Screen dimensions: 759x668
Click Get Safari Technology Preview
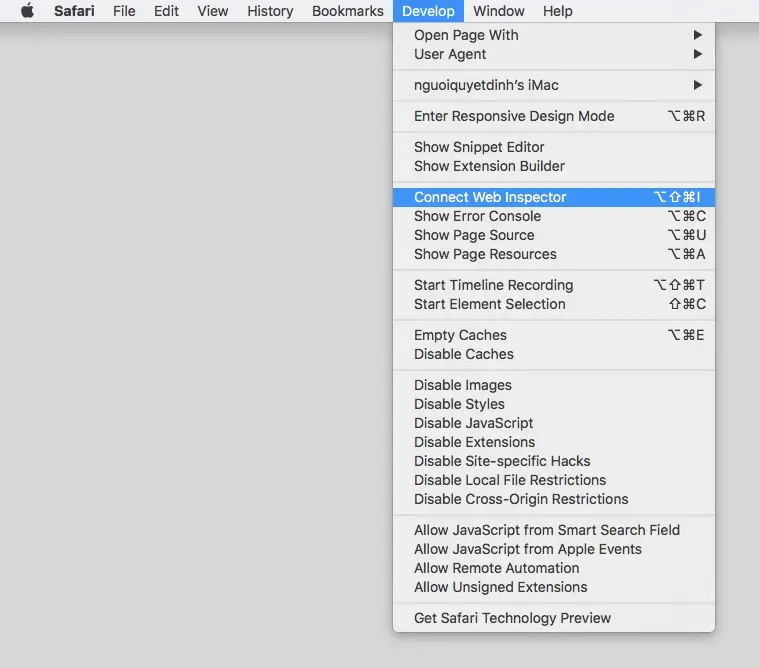[554, 618]
